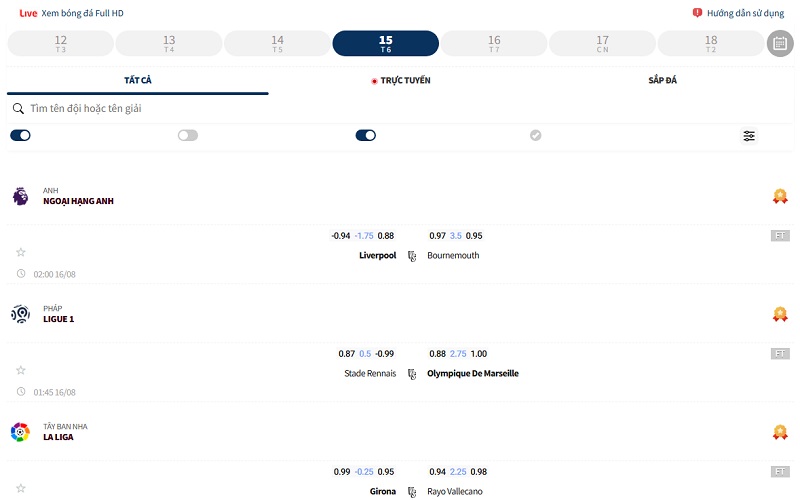This screenshot has width=800, height=500.
Task: Click the Ngoại Hạng Anh award badge
Action: coord(780,196)
